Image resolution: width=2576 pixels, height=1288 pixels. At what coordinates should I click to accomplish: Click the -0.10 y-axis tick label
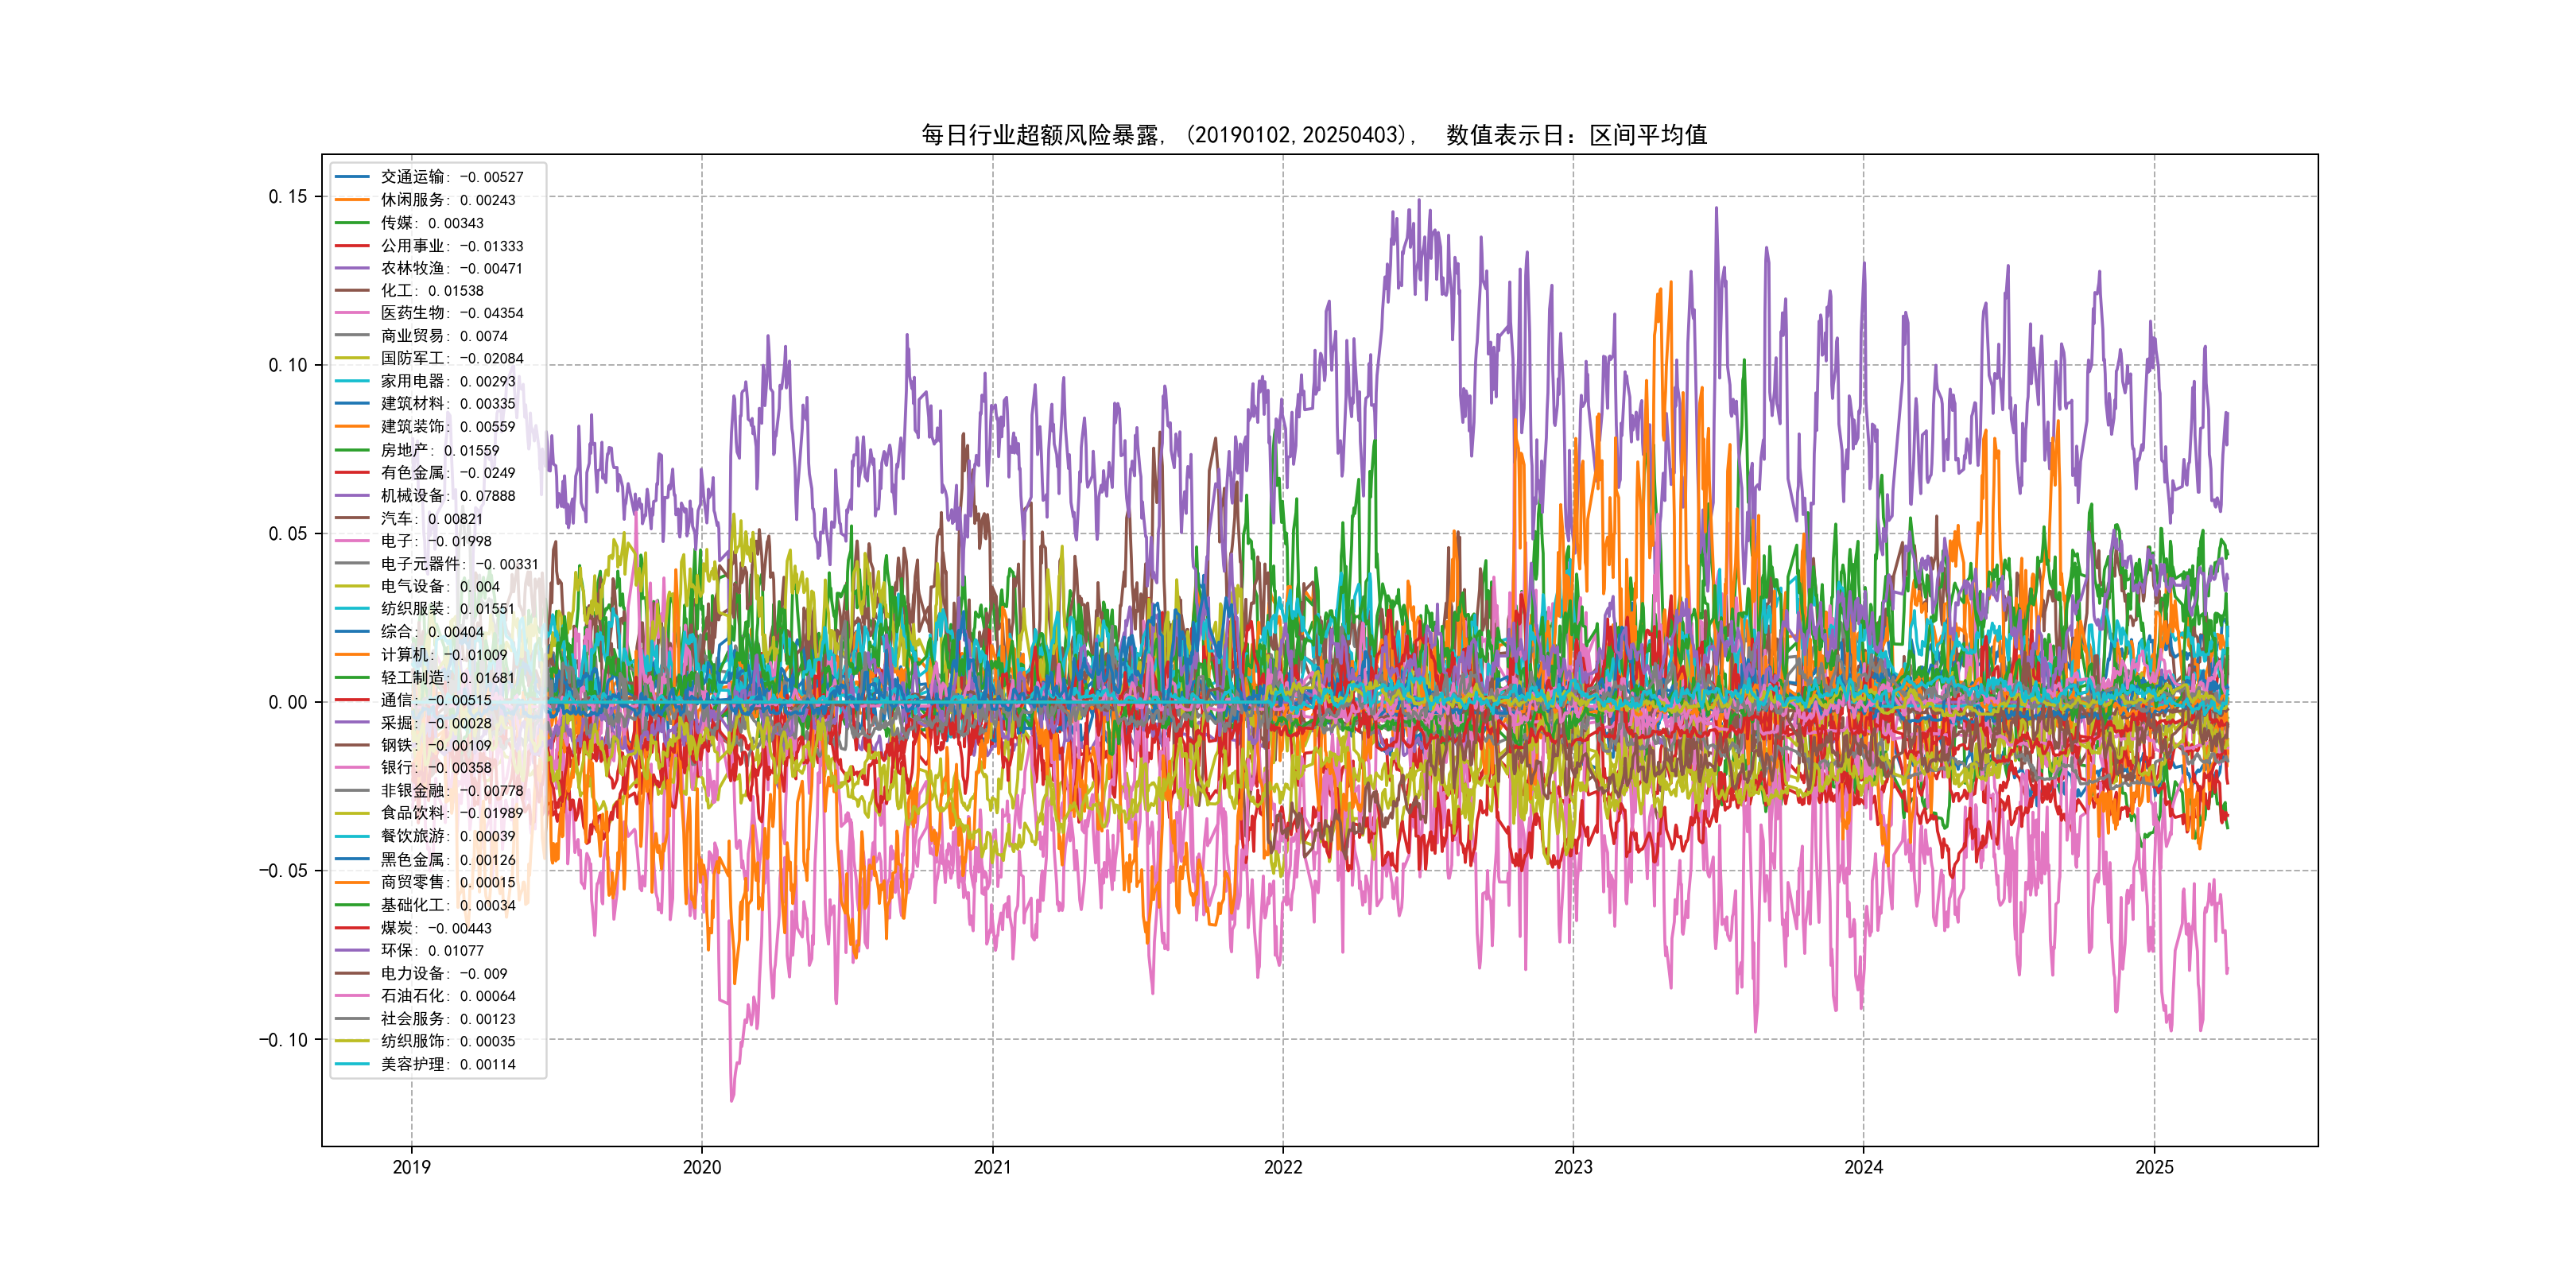[283, 1040]
